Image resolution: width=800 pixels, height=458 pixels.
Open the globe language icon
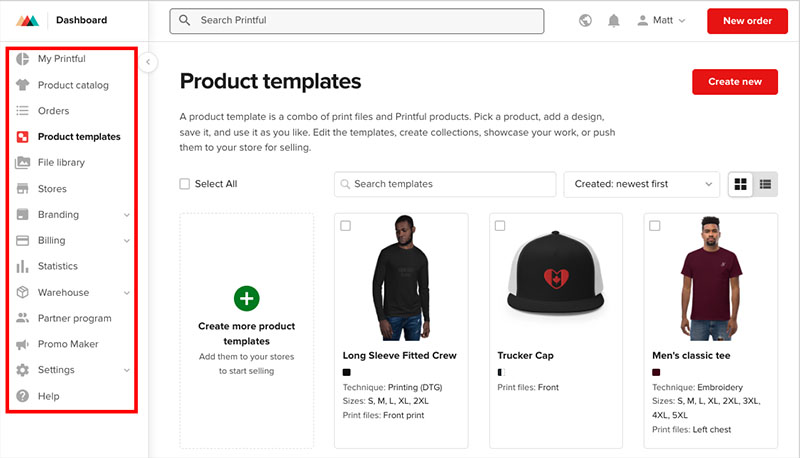[x=585, y=20]
